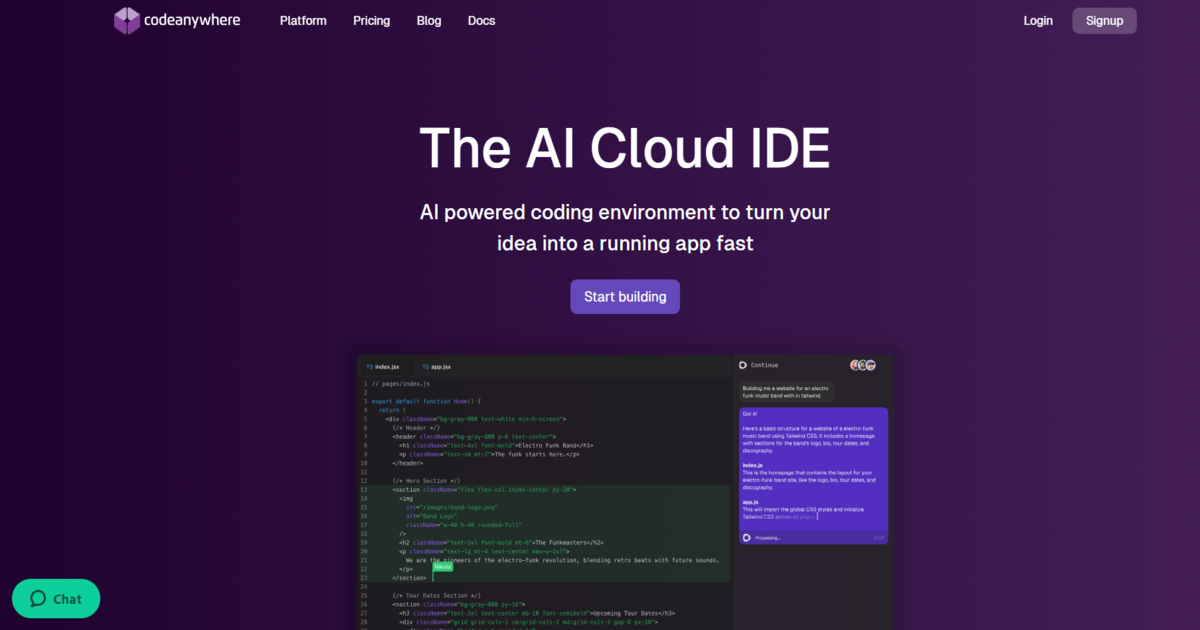Click the Codeanywhere logo icon
The height and width of the screenshot is (630, 1200).
[127, 20]
